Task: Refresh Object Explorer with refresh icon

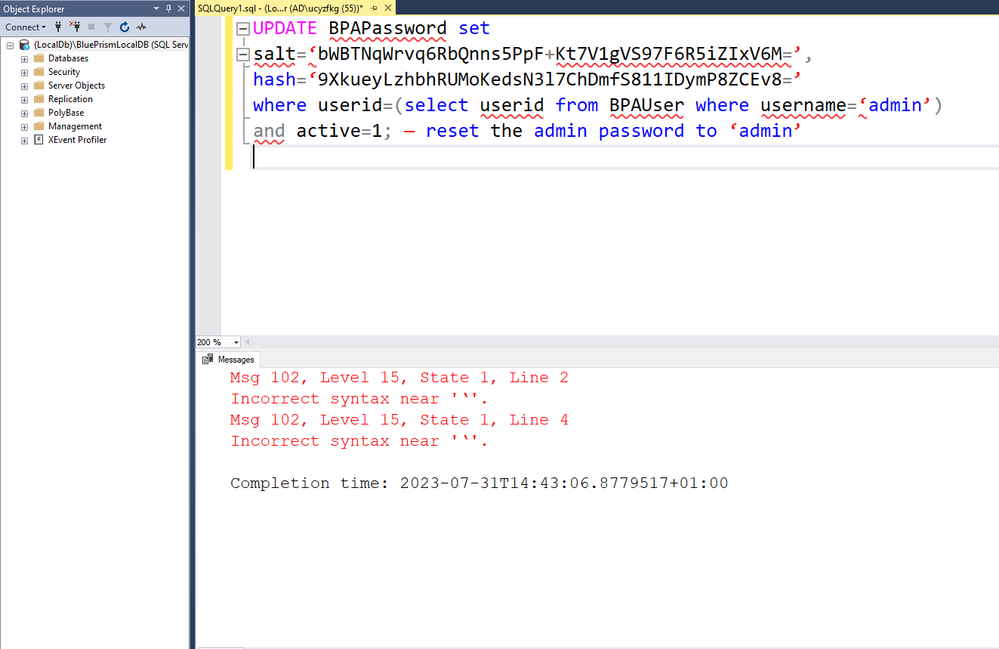Action: [x=124, y=27]
